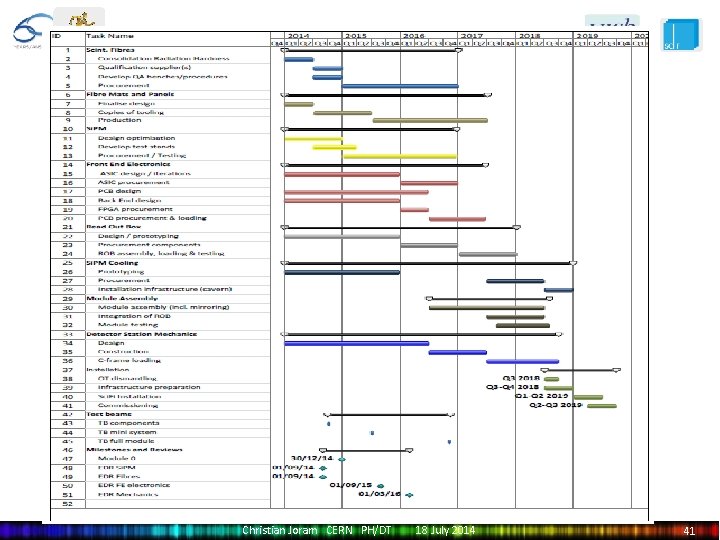Select ID cell 25 beside SiPM Cooling

point(68,263)
